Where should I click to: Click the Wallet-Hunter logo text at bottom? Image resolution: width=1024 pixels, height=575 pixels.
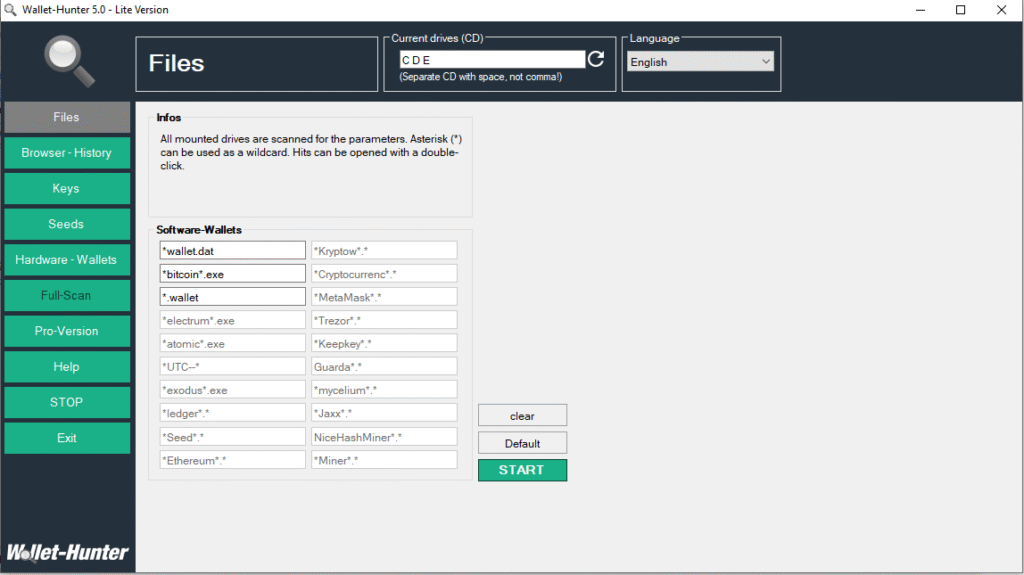[x=67, y=553]
